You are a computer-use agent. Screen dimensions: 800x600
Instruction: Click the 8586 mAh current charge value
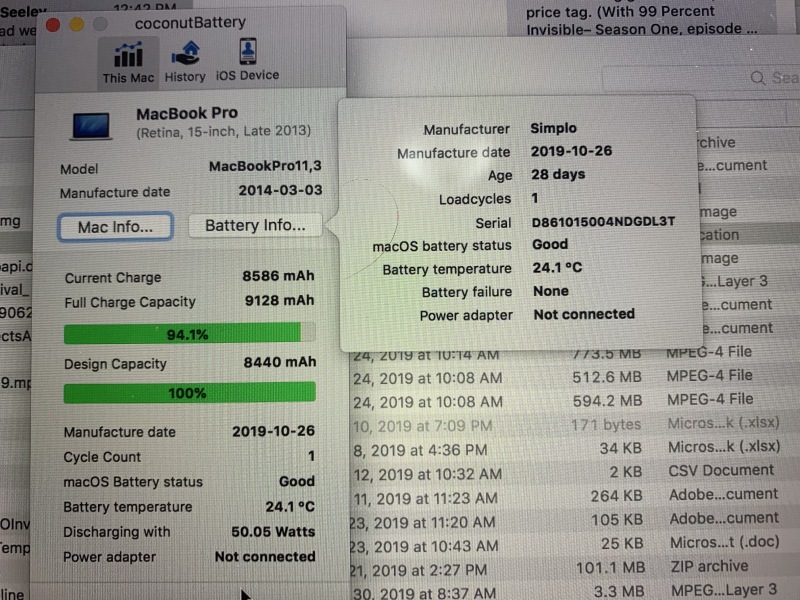pos(278,276)
